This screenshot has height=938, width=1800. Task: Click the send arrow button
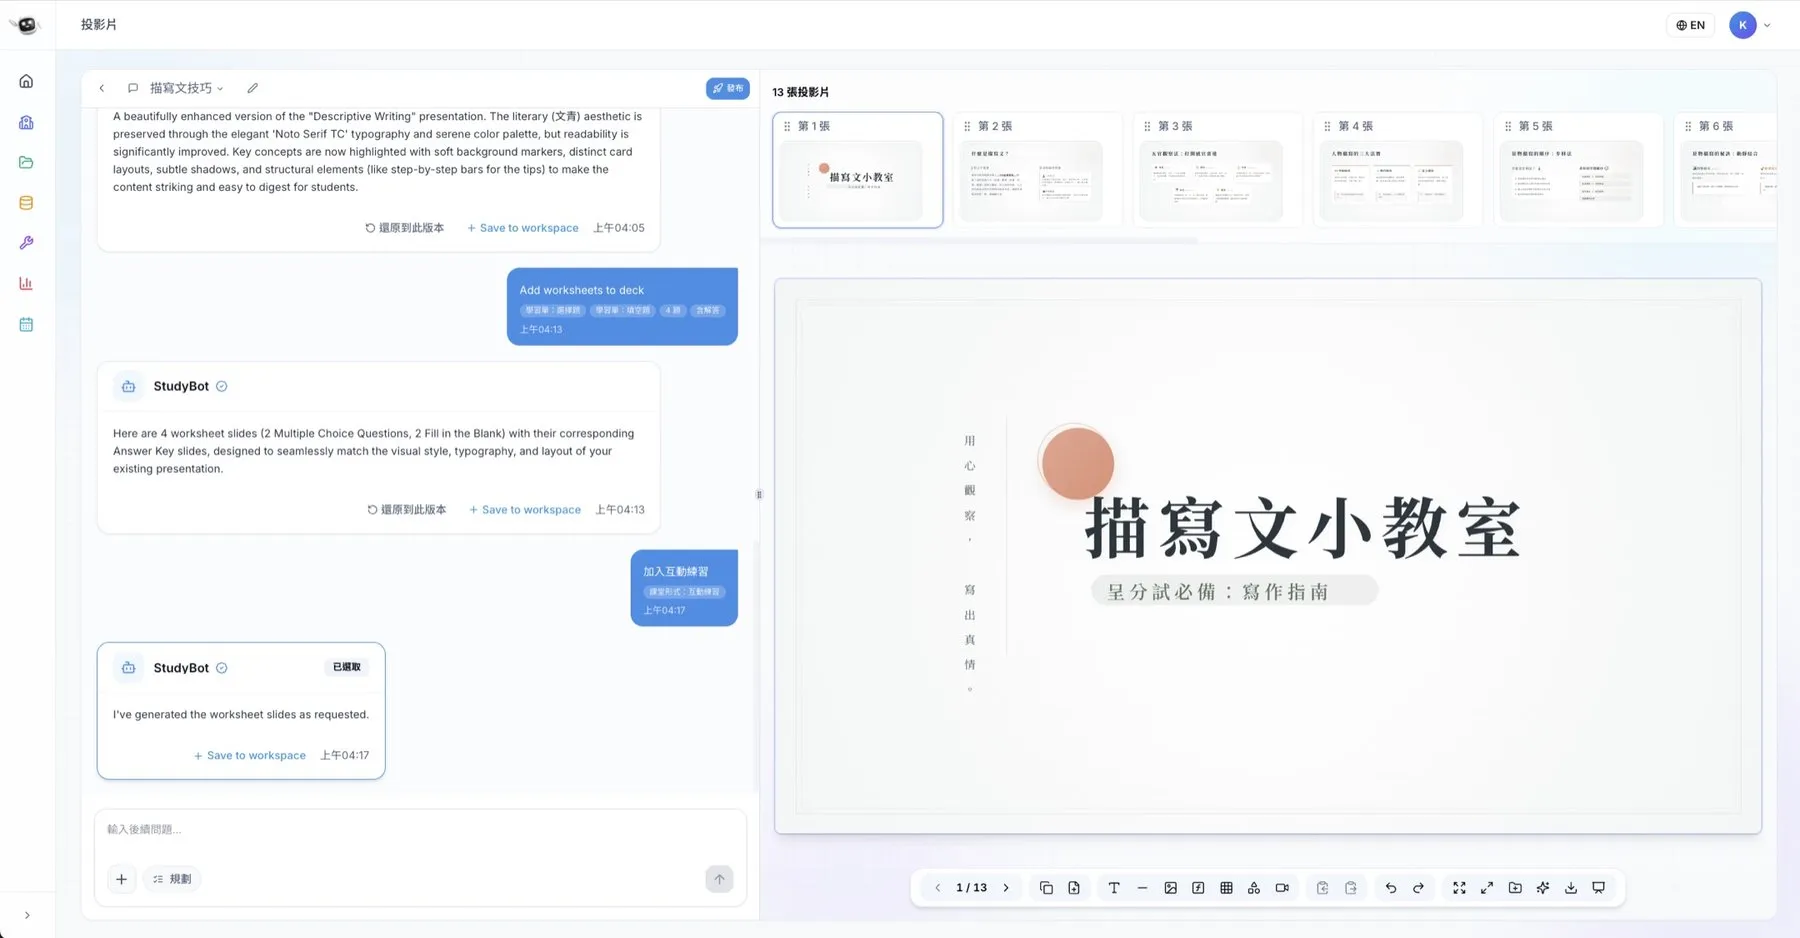(x=719, y=879)
